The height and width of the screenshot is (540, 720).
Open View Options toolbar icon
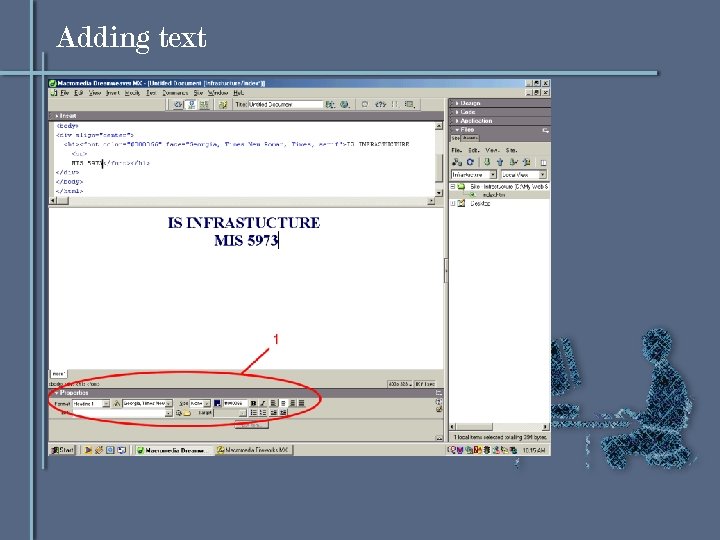click(409, 105)
